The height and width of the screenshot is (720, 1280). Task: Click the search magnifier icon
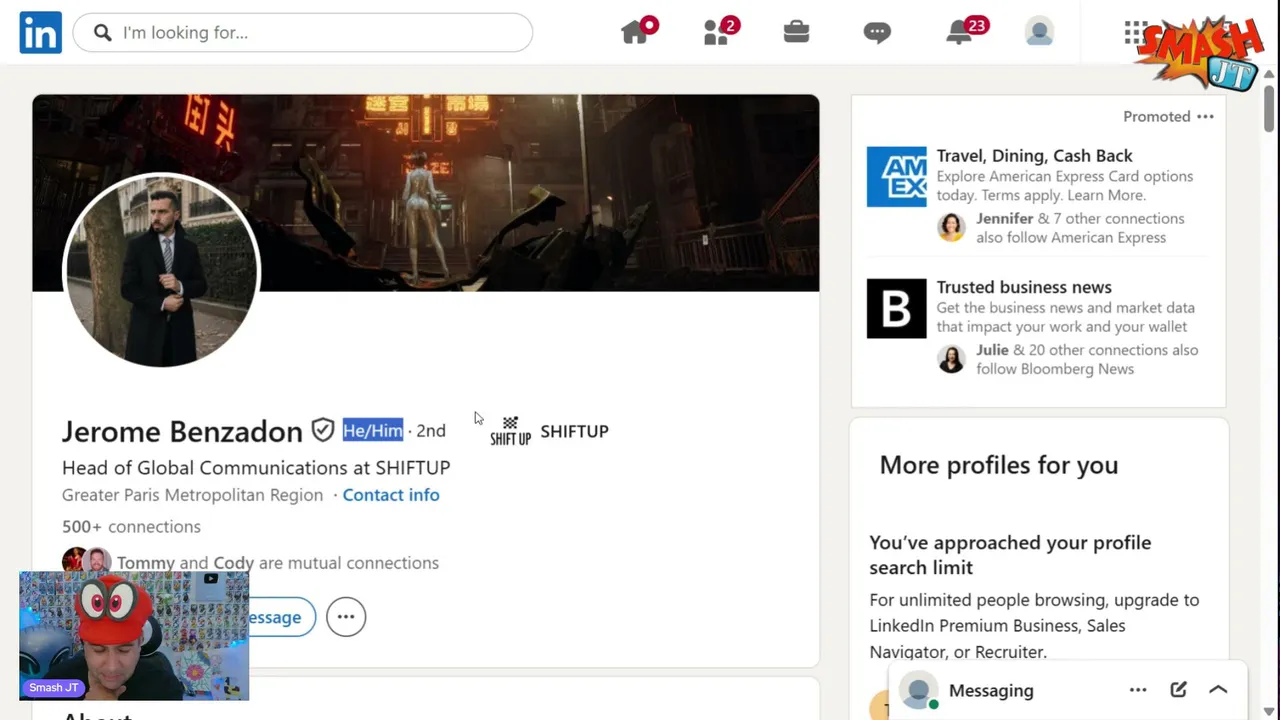[102, 33]
